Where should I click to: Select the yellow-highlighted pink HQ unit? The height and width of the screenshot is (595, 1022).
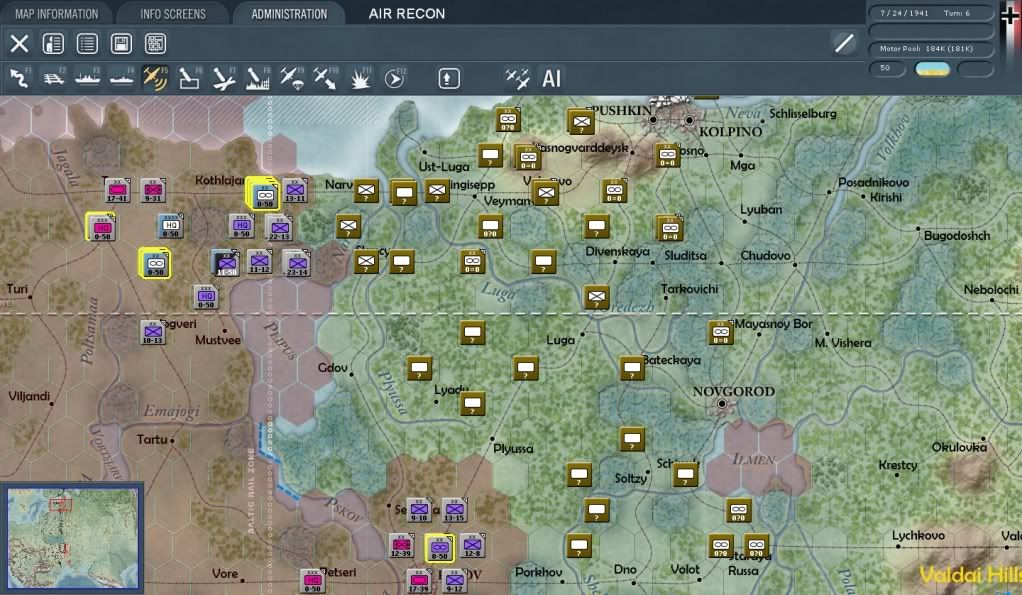point(101,227)
